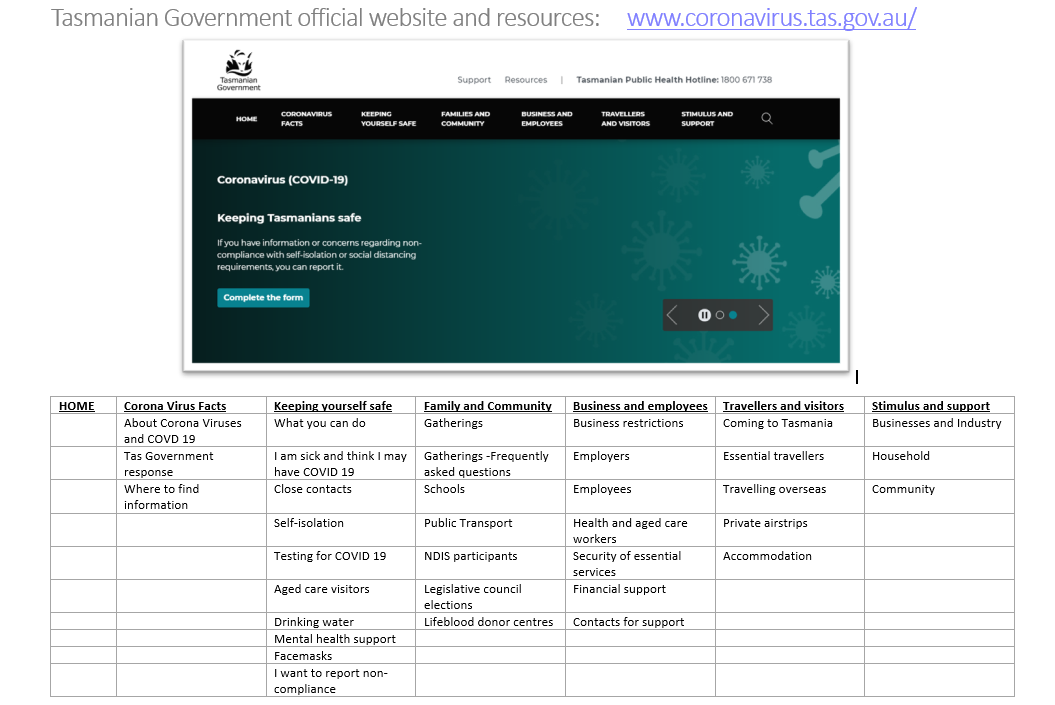
Task: Select the Mental health support table cell
Action: (x=335, y=639)
